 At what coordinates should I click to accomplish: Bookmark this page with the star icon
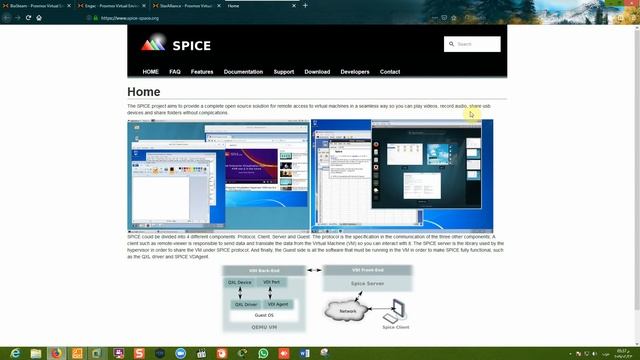coord(453,18)
